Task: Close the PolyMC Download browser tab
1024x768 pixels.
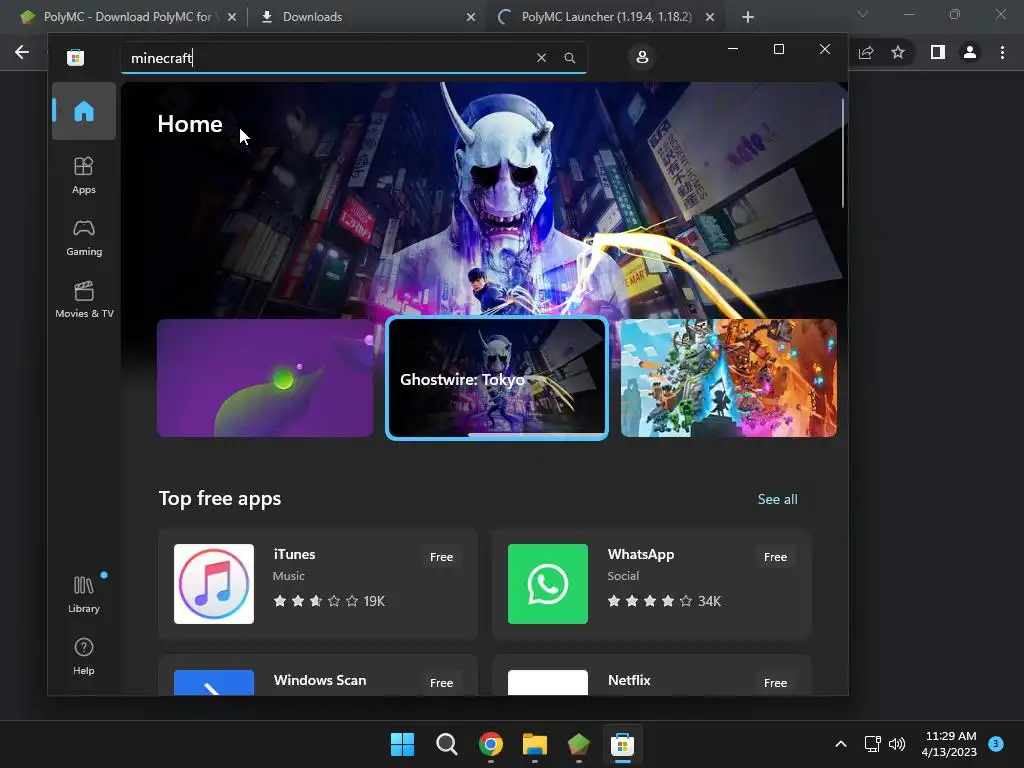Action: click(x=232, y=17)
